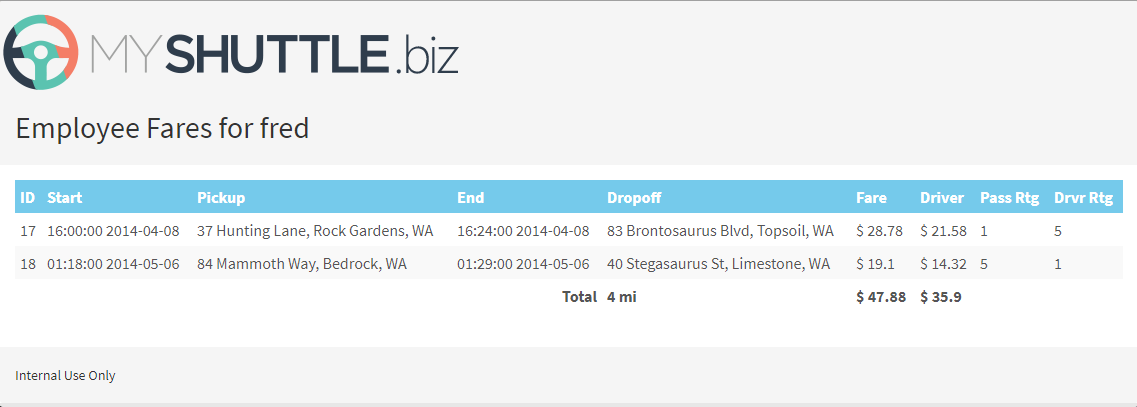The width and height of the screenshot is (1137, 407).
Task: Click the MyShuttle steering wheel logo icon
Action: (x=41, y=52)
